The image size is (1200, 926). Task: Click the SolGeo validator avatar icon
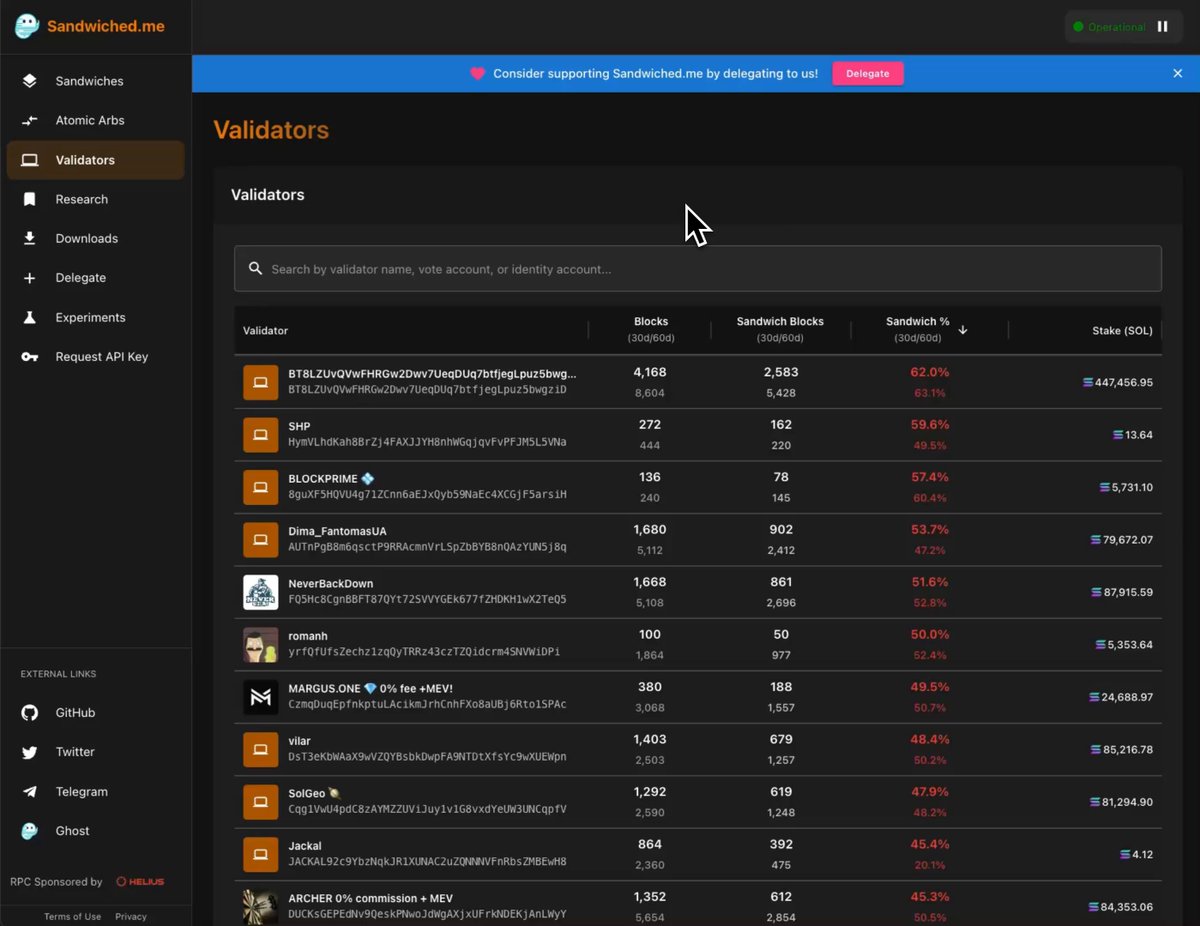tap(261, 802)
